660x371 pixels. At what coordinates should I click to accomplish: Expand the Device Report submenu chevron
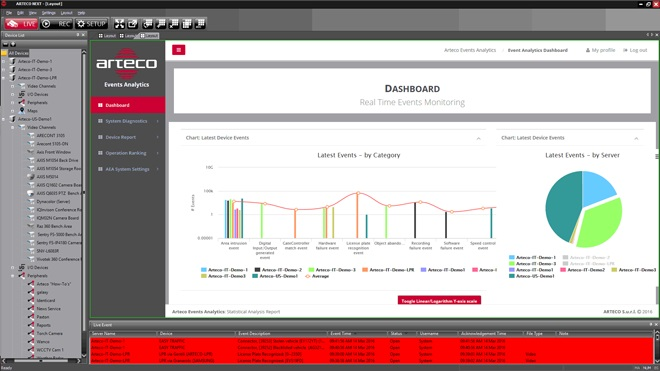tap(158, 137)
